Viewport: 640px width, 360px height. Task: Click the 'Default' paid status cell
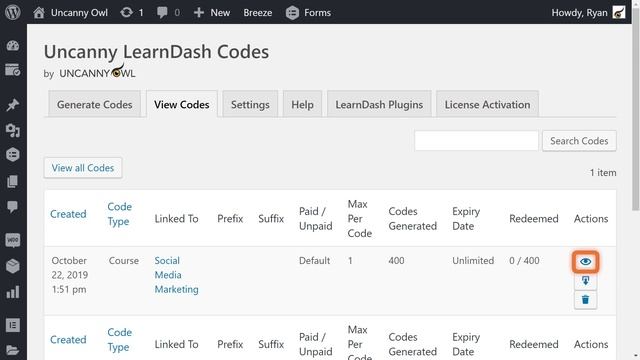[x=314, y=260]
